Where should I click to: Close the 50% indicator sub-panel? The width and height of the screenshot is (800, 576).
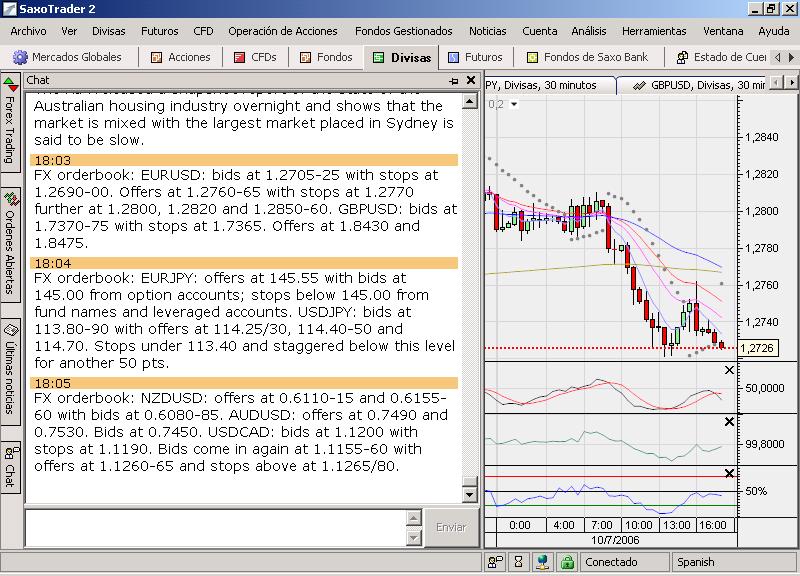730,473
